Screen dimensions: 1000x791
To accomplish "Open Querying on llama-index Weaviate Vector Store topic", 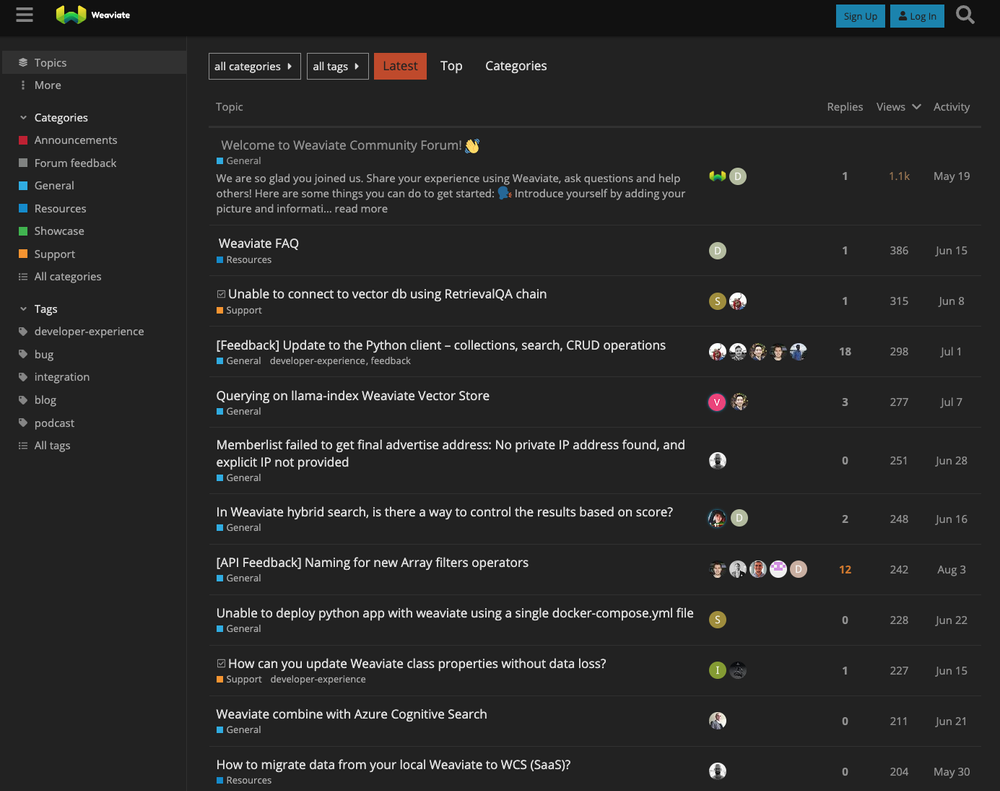I will point(353,396).
